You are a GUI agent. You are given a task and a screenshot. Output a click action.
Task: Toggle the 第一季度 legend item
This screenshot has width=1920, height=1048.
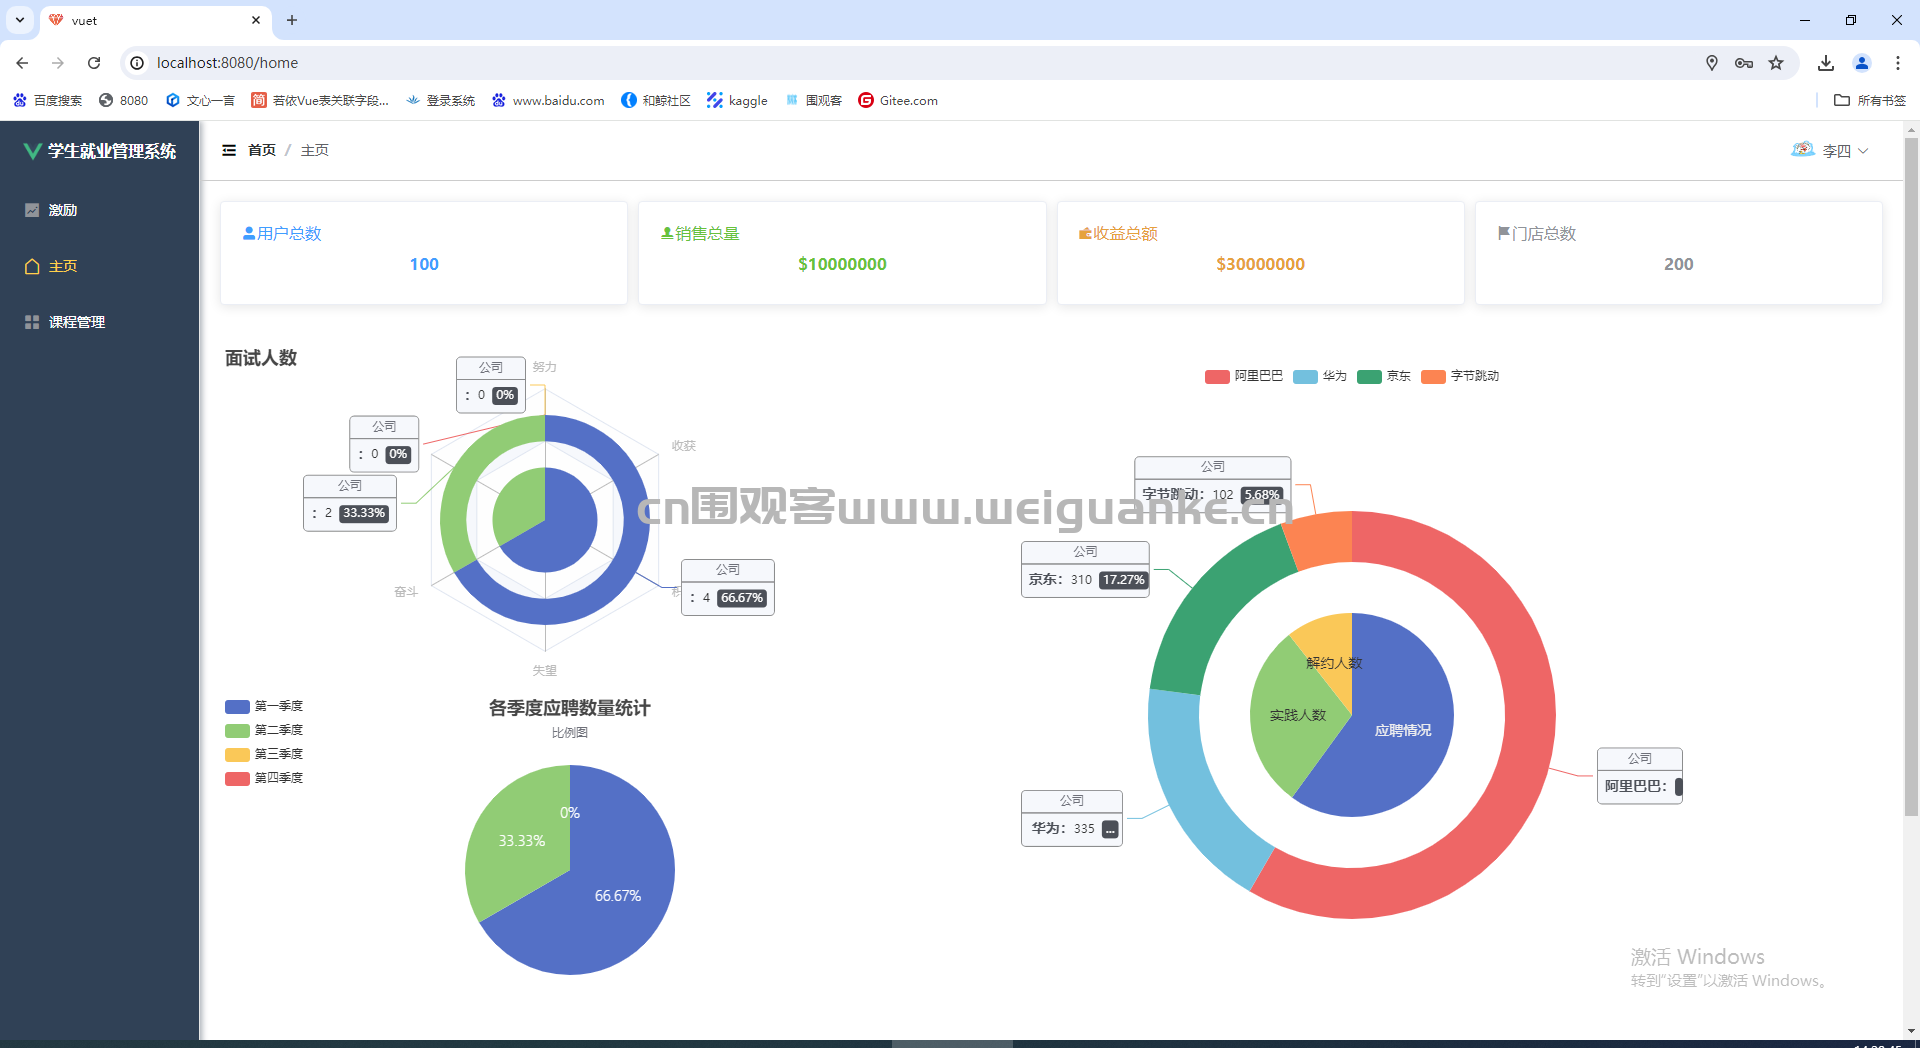264,706
